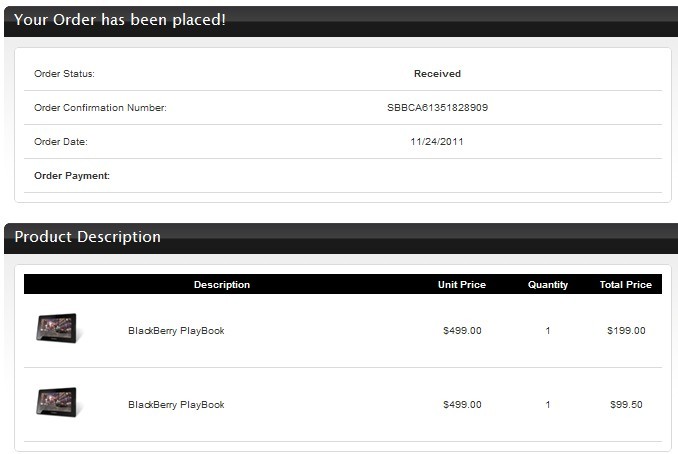Click PlayBook thumbnail in the $99.50 row

(57, 402)
